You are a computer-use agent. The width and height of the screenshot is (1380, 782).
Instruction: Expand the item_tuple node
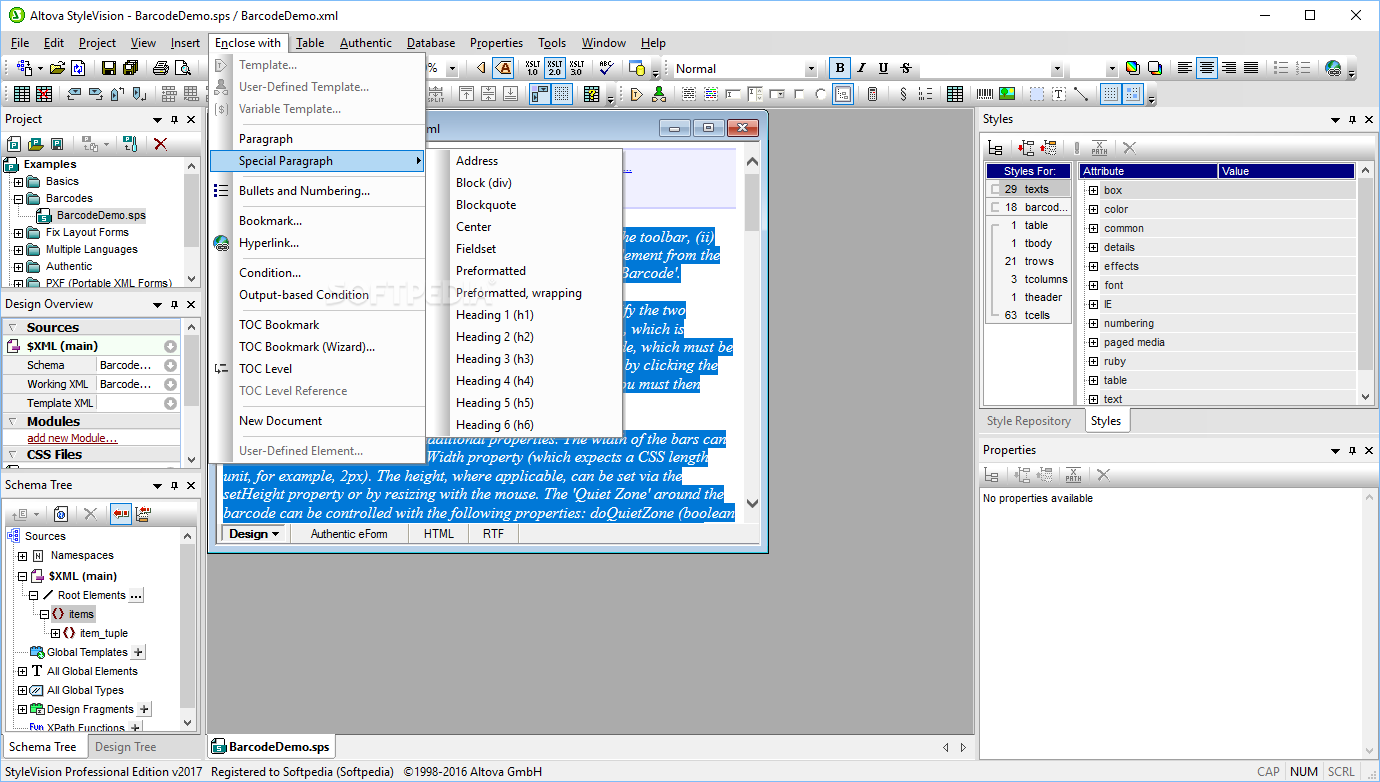(x=57, y=633)
